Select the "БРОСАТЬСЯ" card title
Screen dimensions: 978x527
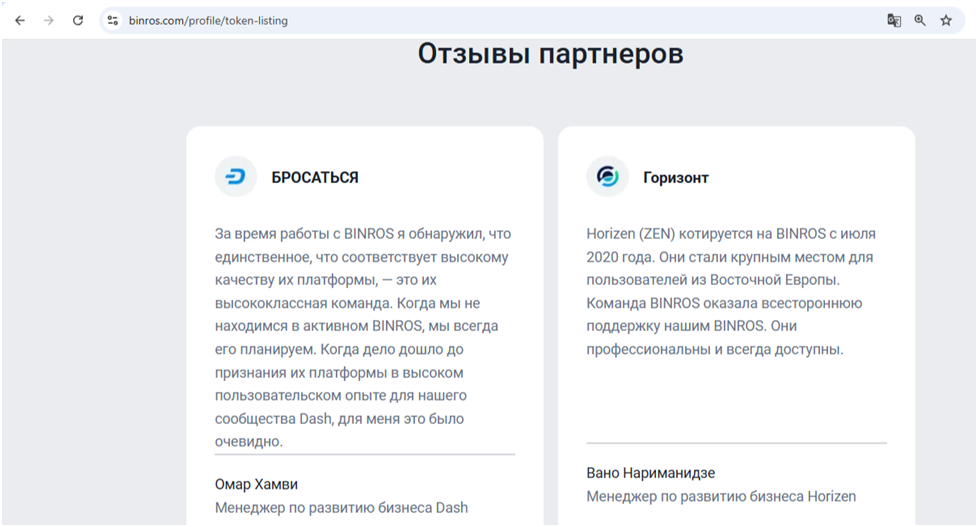pyautogui.click(x=315, y=178)
